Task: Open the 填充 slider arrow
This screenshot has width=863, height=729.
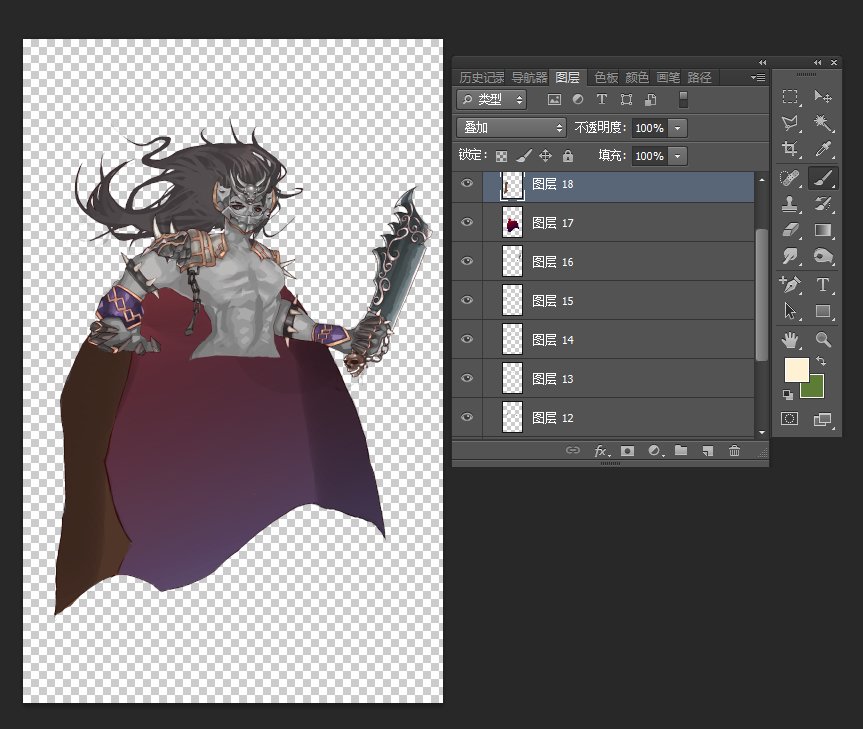Action: click(678, 156)
